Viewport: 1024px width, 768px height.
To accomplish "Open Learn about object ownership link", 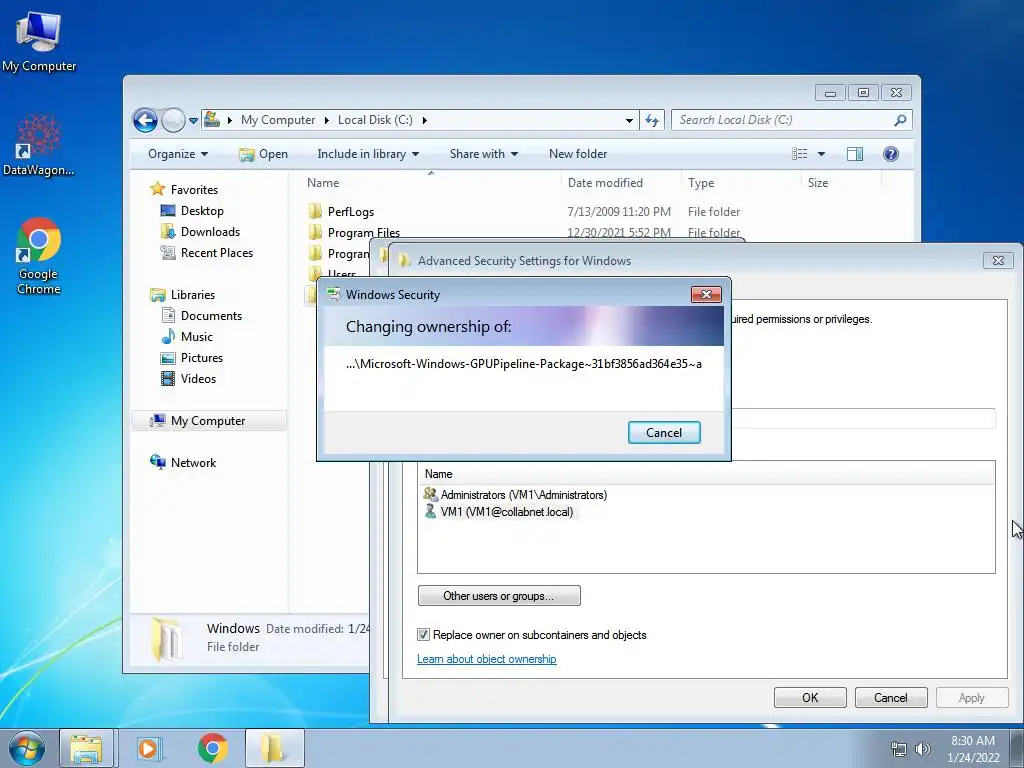I will point(487,659).
